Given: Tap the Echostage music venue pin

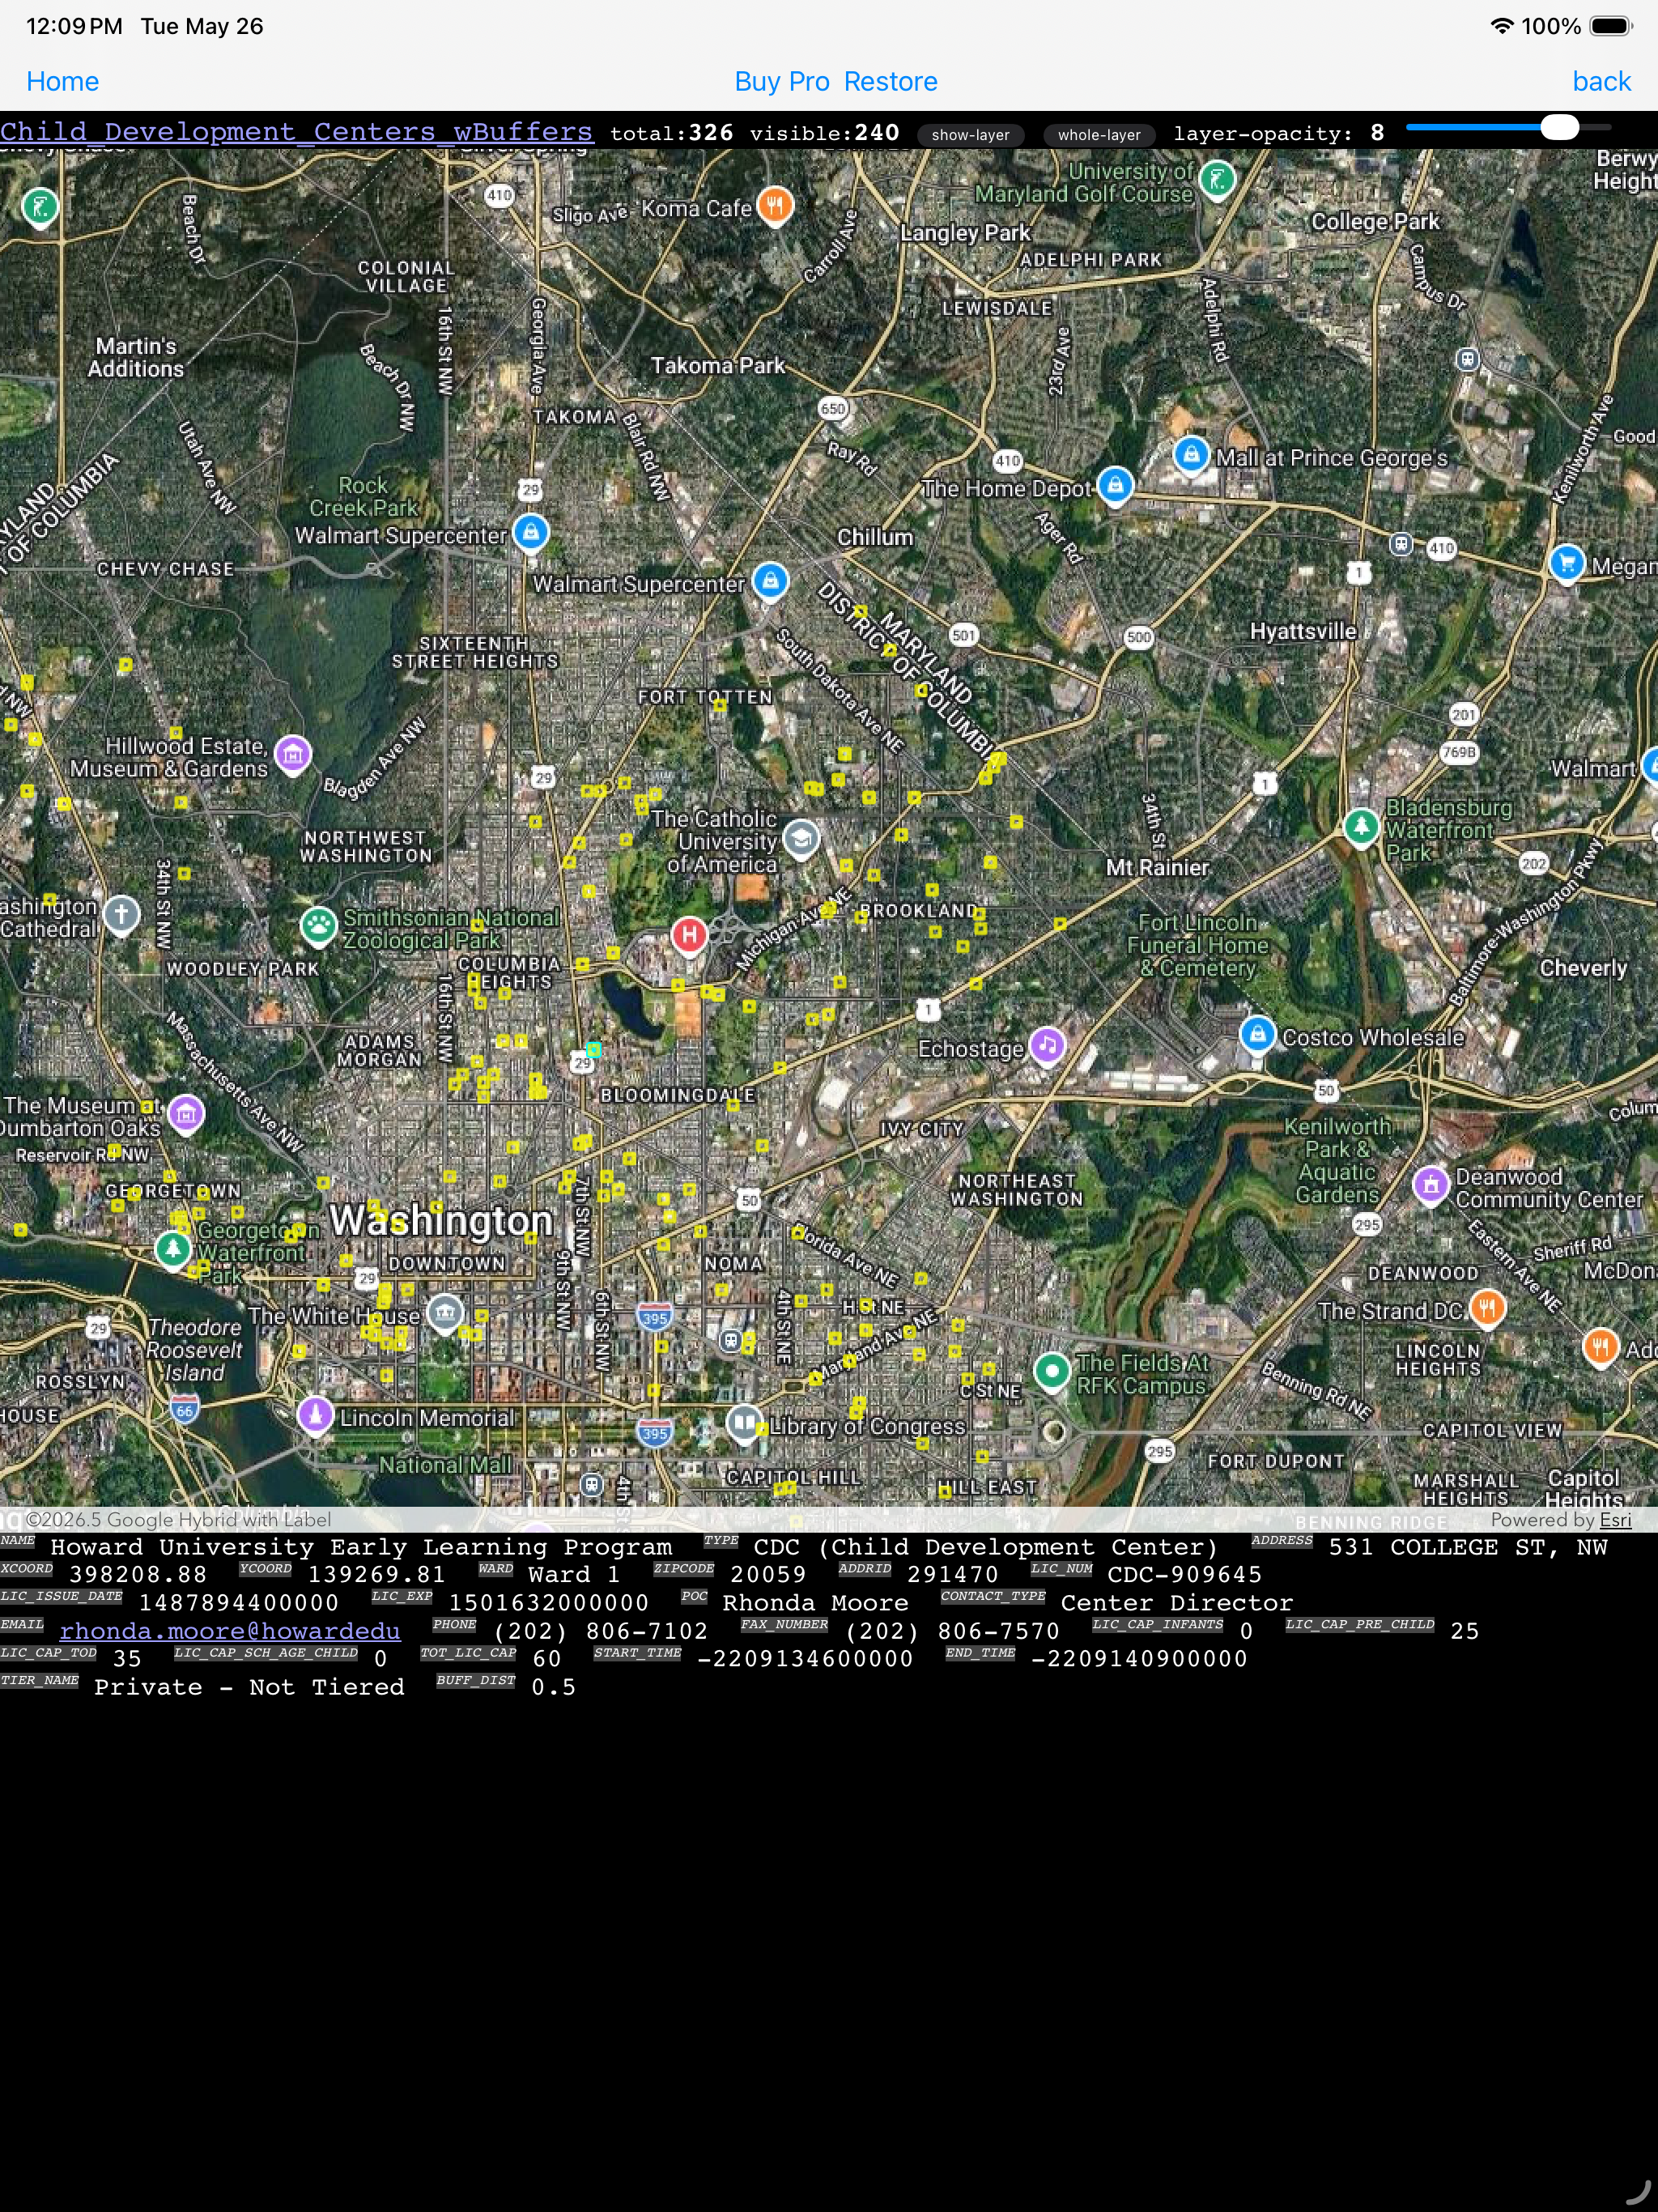Looking at the screenshot, I should (x=1047, y=1047).
